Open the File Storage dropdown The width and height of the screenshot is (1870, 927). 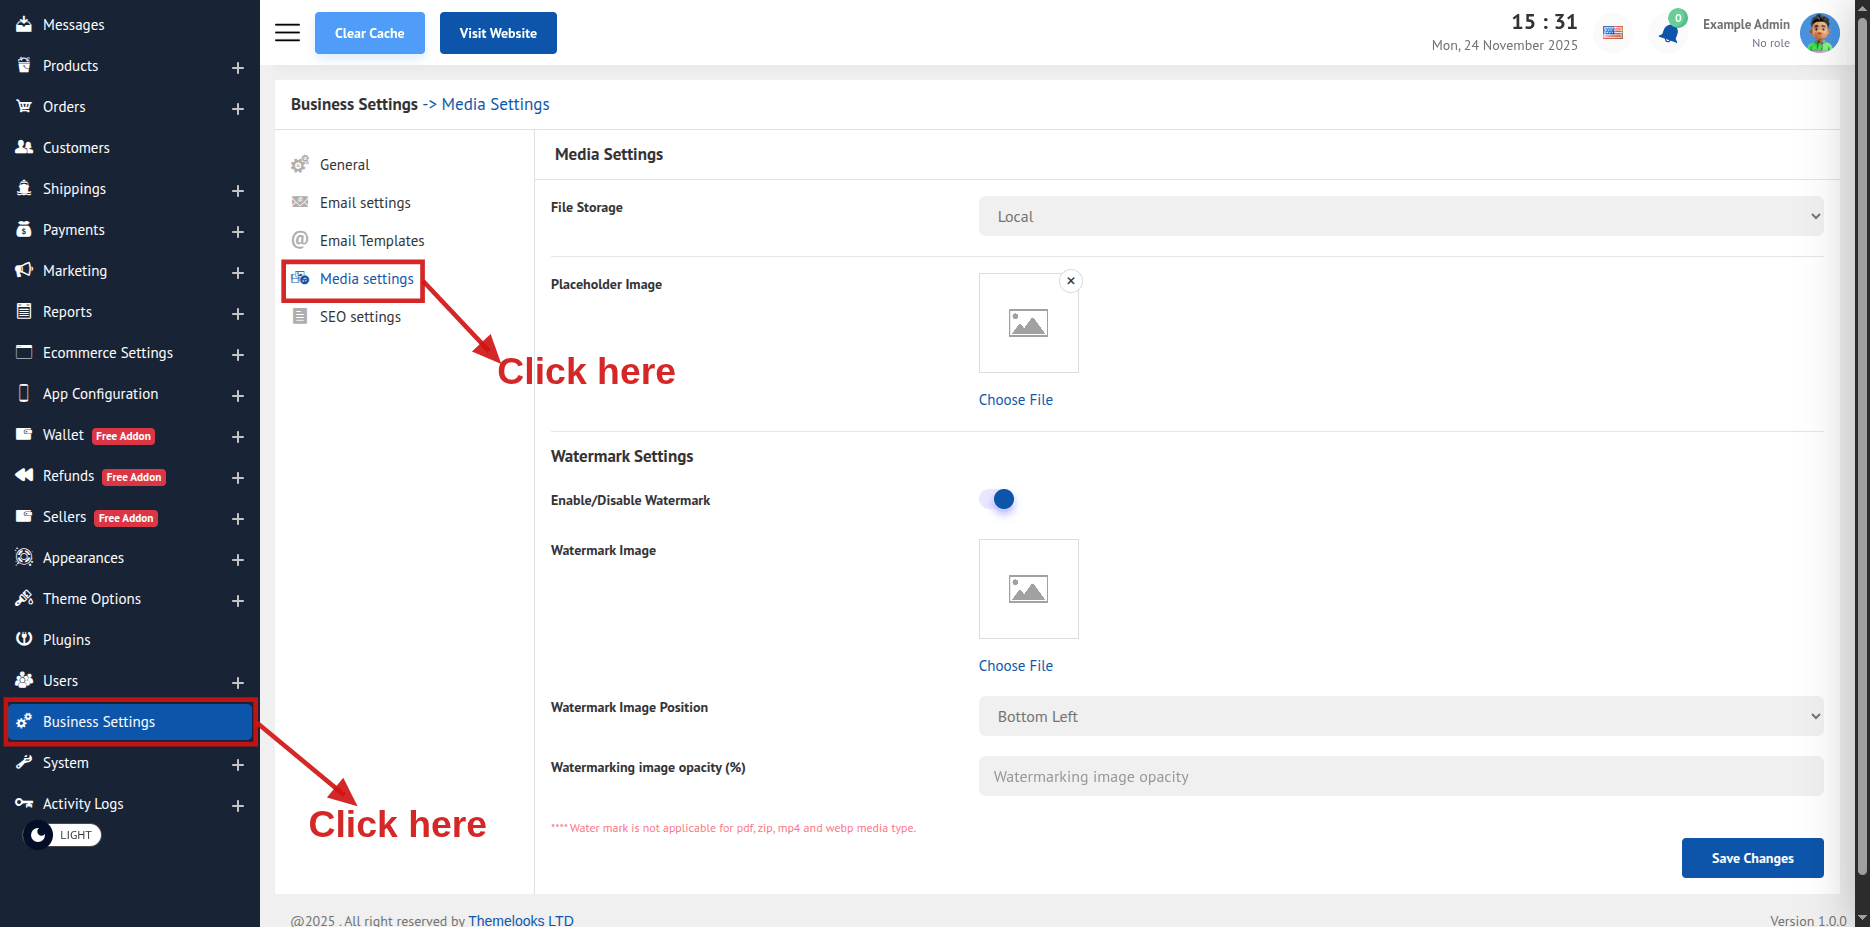coord(1400,216)
